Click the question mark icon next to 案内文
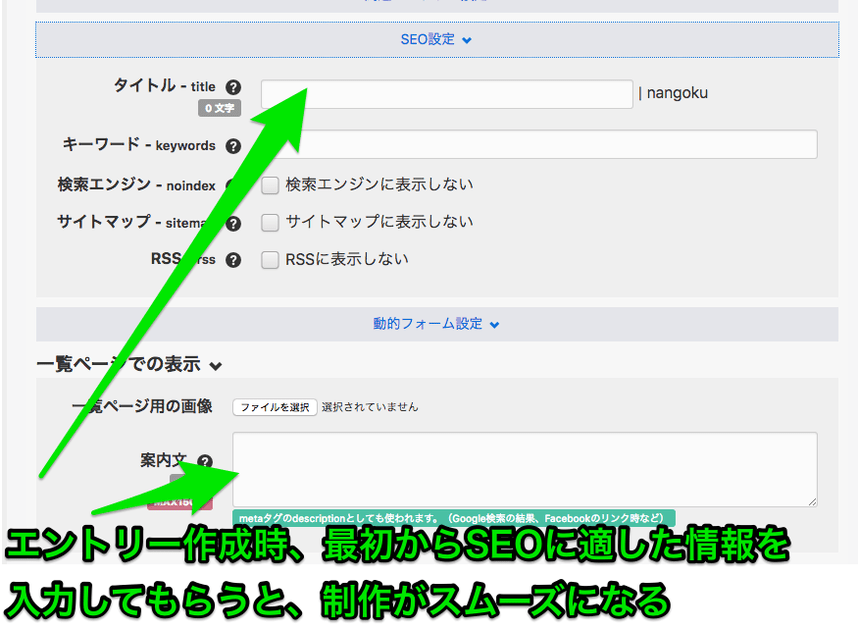 click(x=205, y=462)
